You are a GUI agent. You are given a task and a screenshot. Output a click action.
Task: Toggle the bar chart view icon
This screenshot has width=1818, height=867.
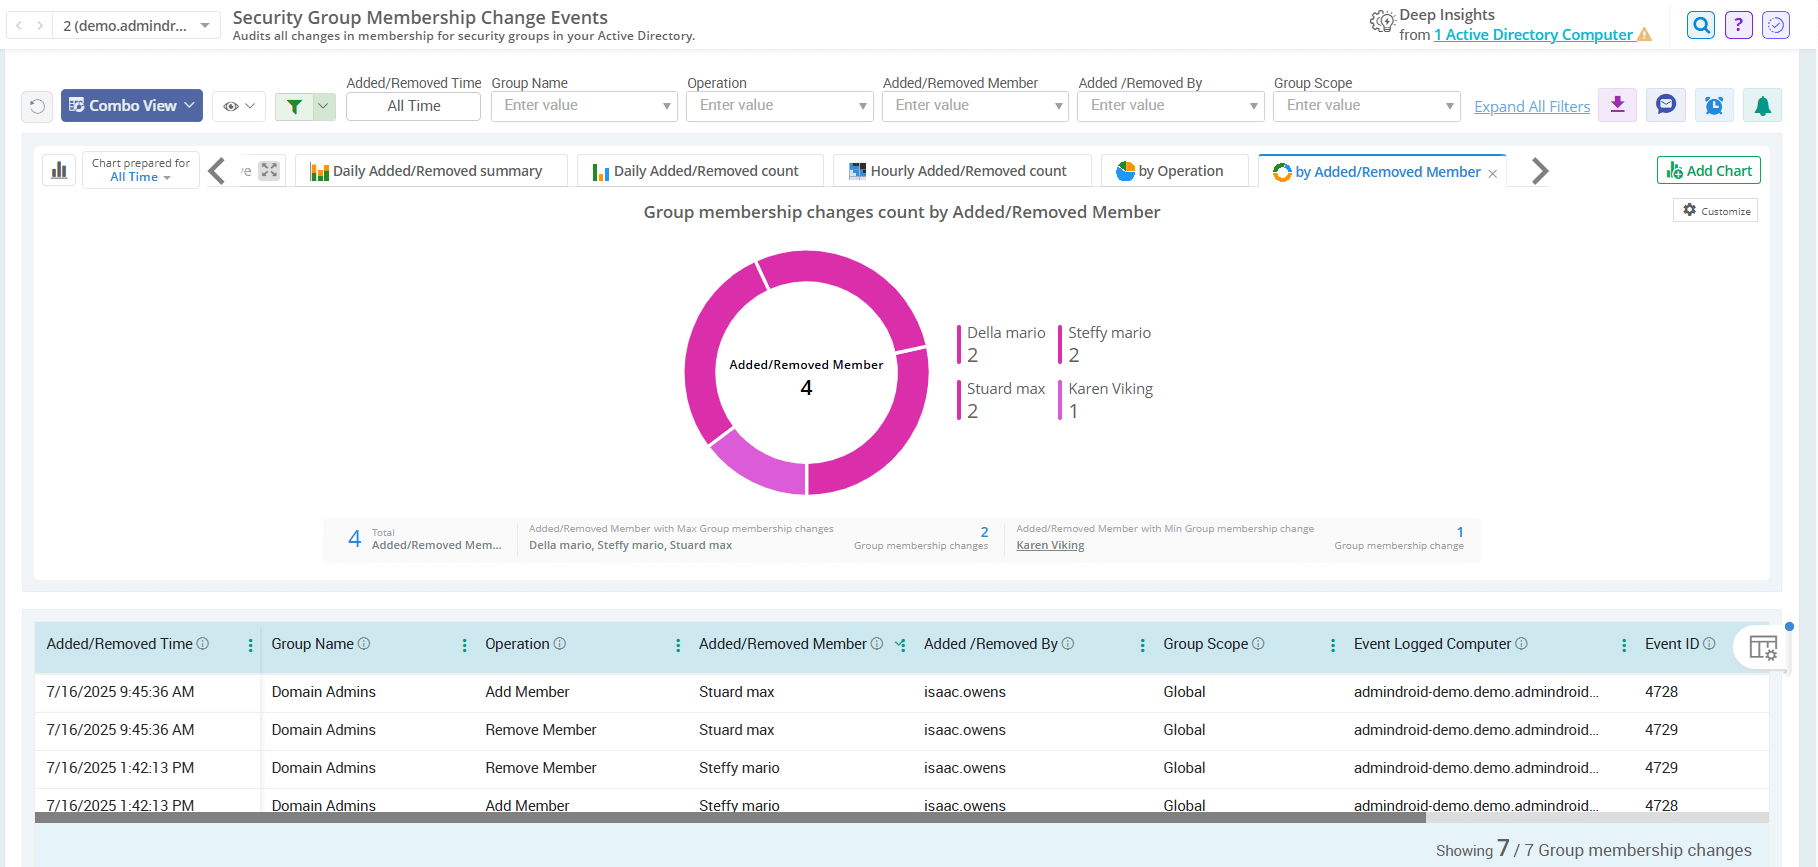[59, 170]
